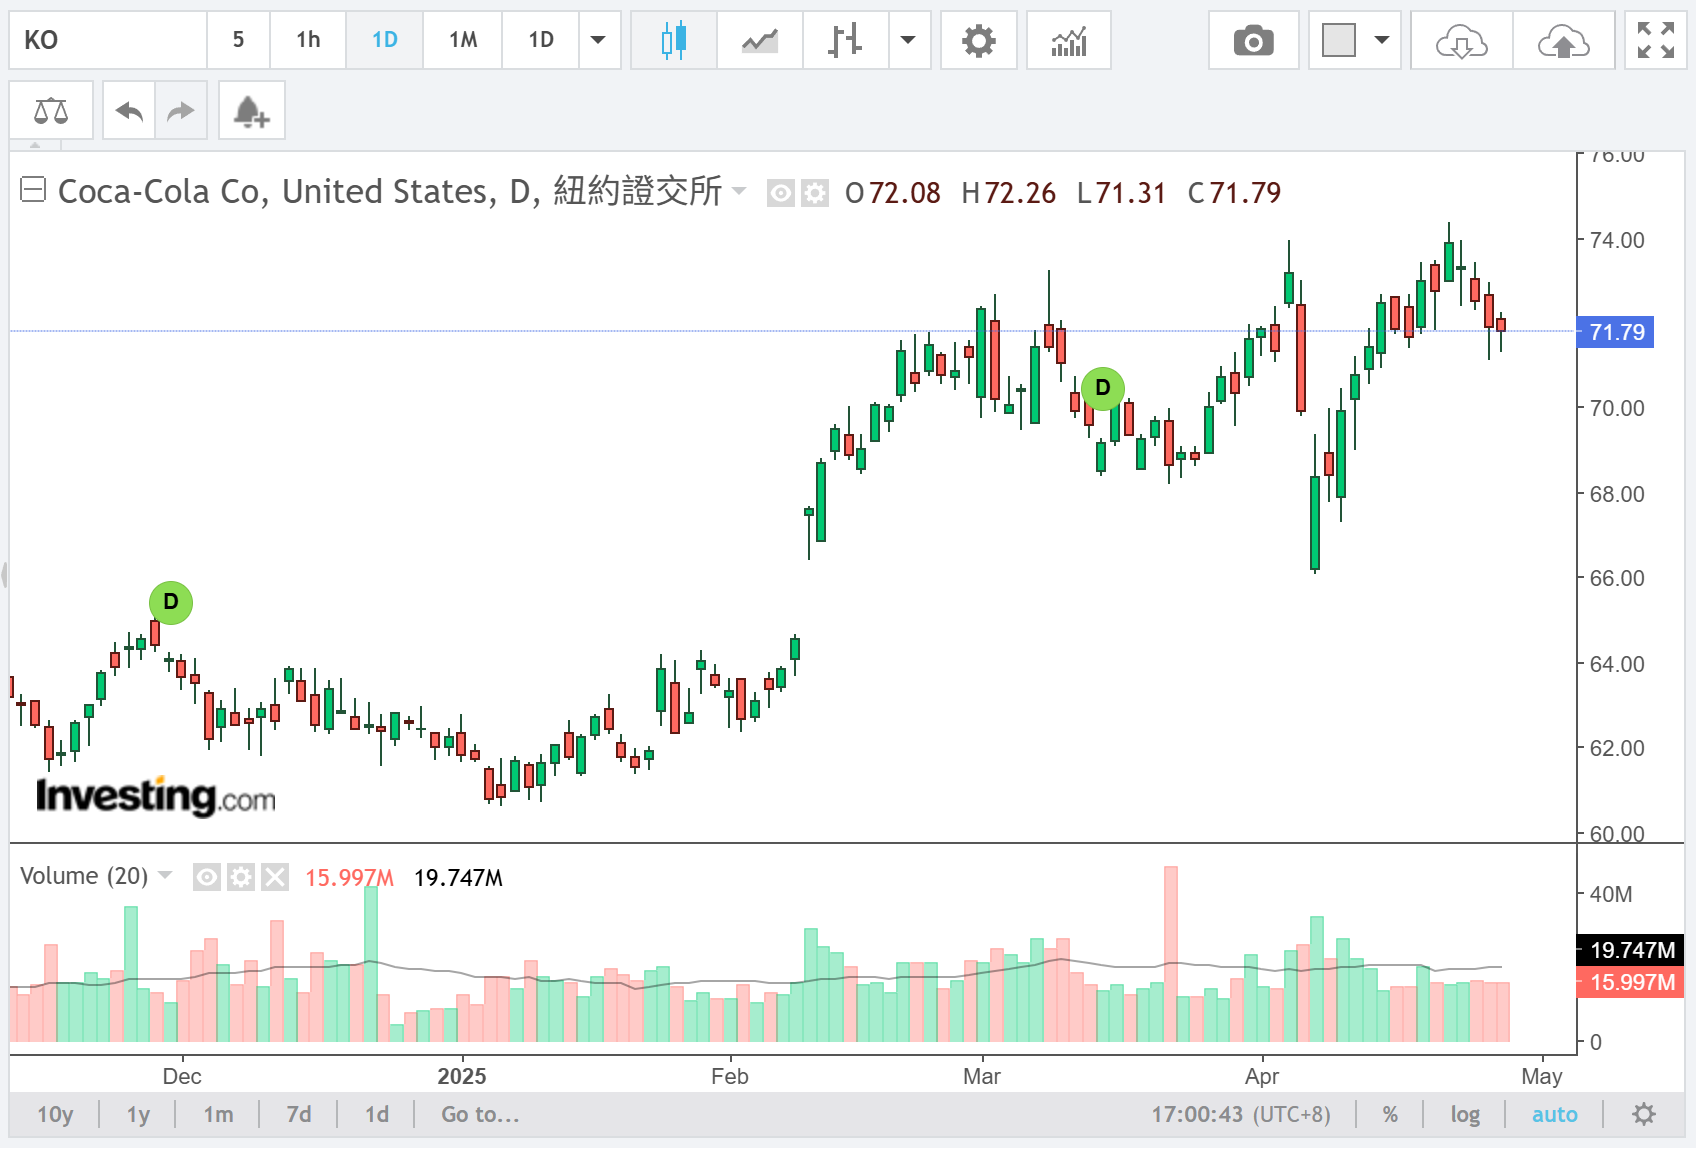
Task: Toggle log scale mode
Action: tap(1464, 1114)
